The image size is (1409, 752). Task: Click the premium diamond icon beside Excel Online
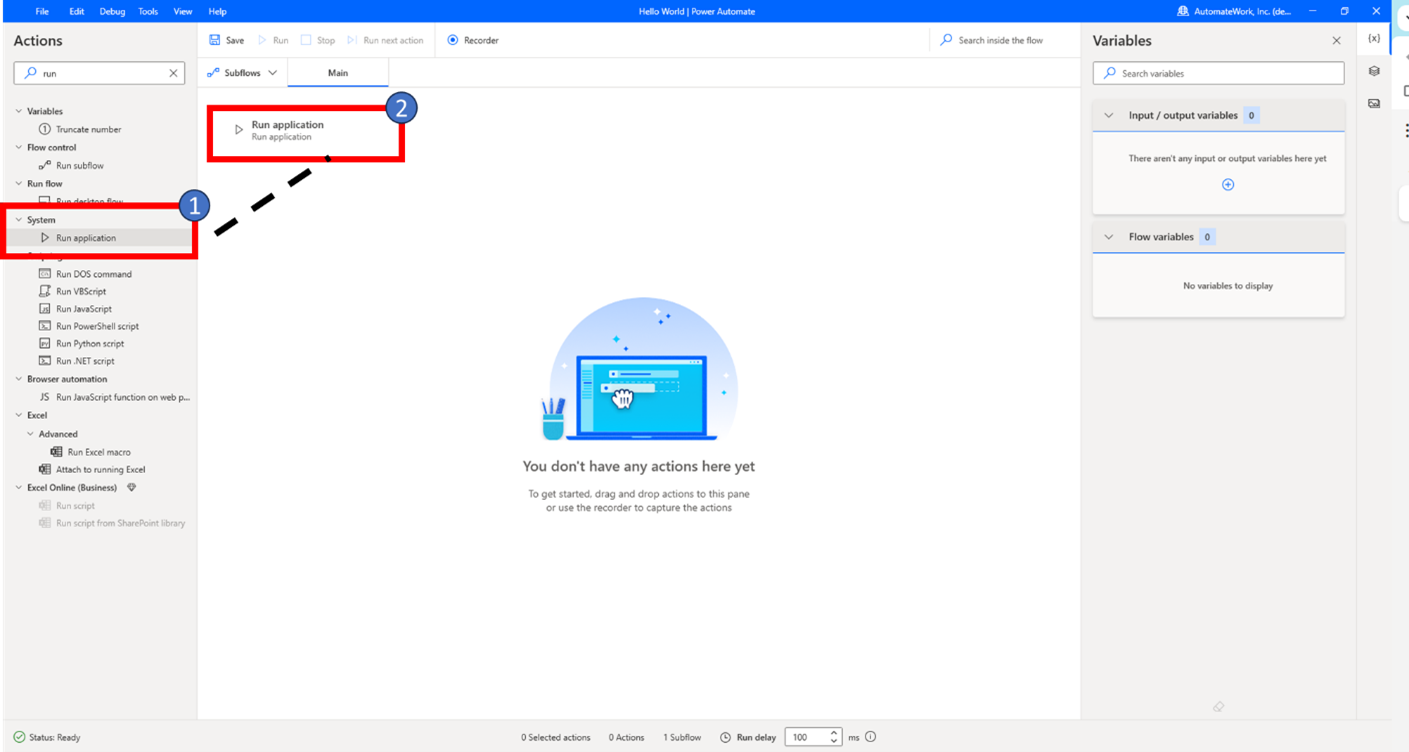131,487
